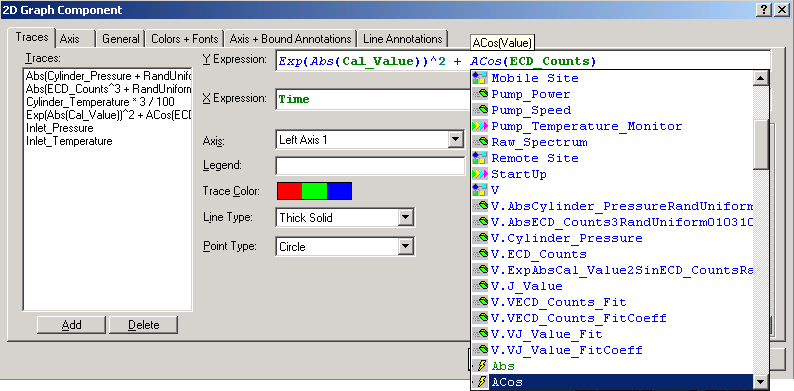Select the Cylinder_Temperature * 3 / 100 trace

pos(107,102)
